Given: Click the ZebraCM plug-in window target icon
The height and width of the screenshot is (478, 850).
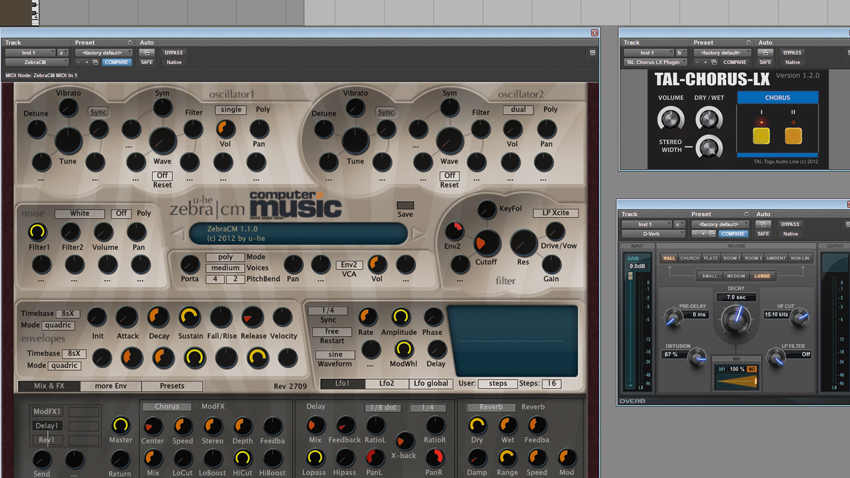Looking at the screenshot, I should 592,53.
